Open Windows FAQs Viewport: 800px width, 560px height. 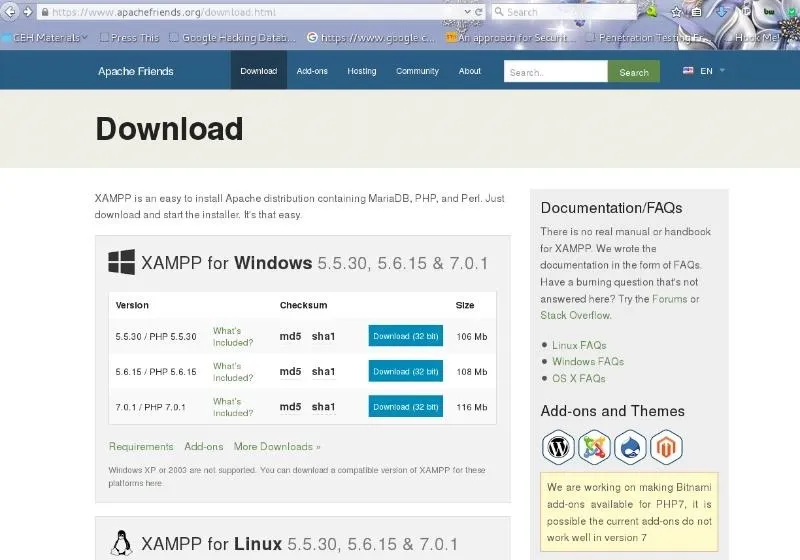point(588,362)
